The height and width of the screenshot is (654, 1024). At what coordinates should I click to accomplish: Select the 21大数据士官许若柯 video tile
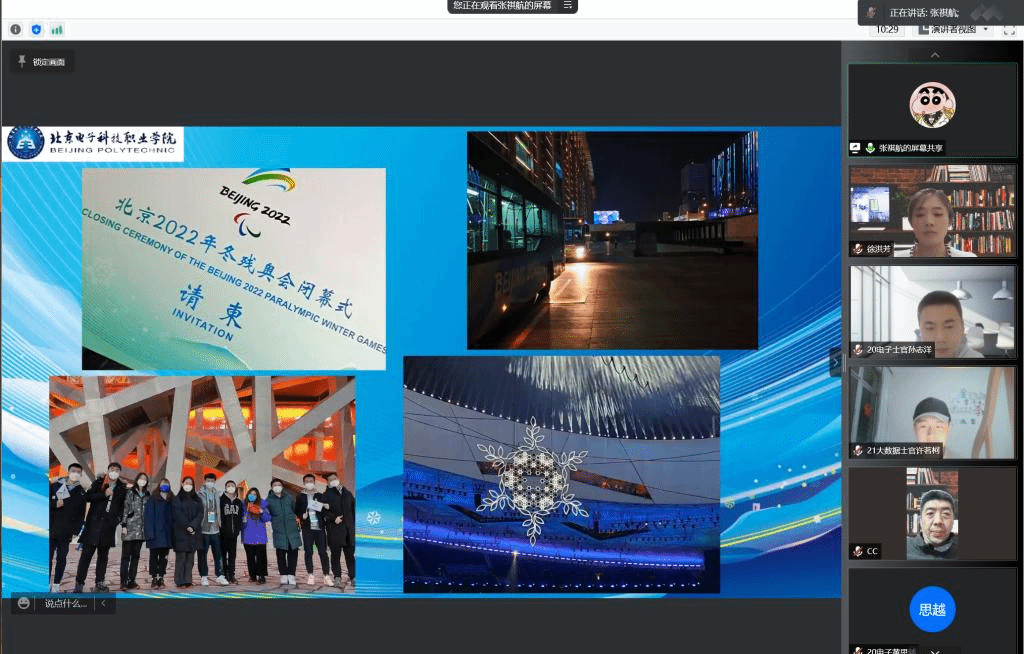pyautogui.click(x=932, y=412)
